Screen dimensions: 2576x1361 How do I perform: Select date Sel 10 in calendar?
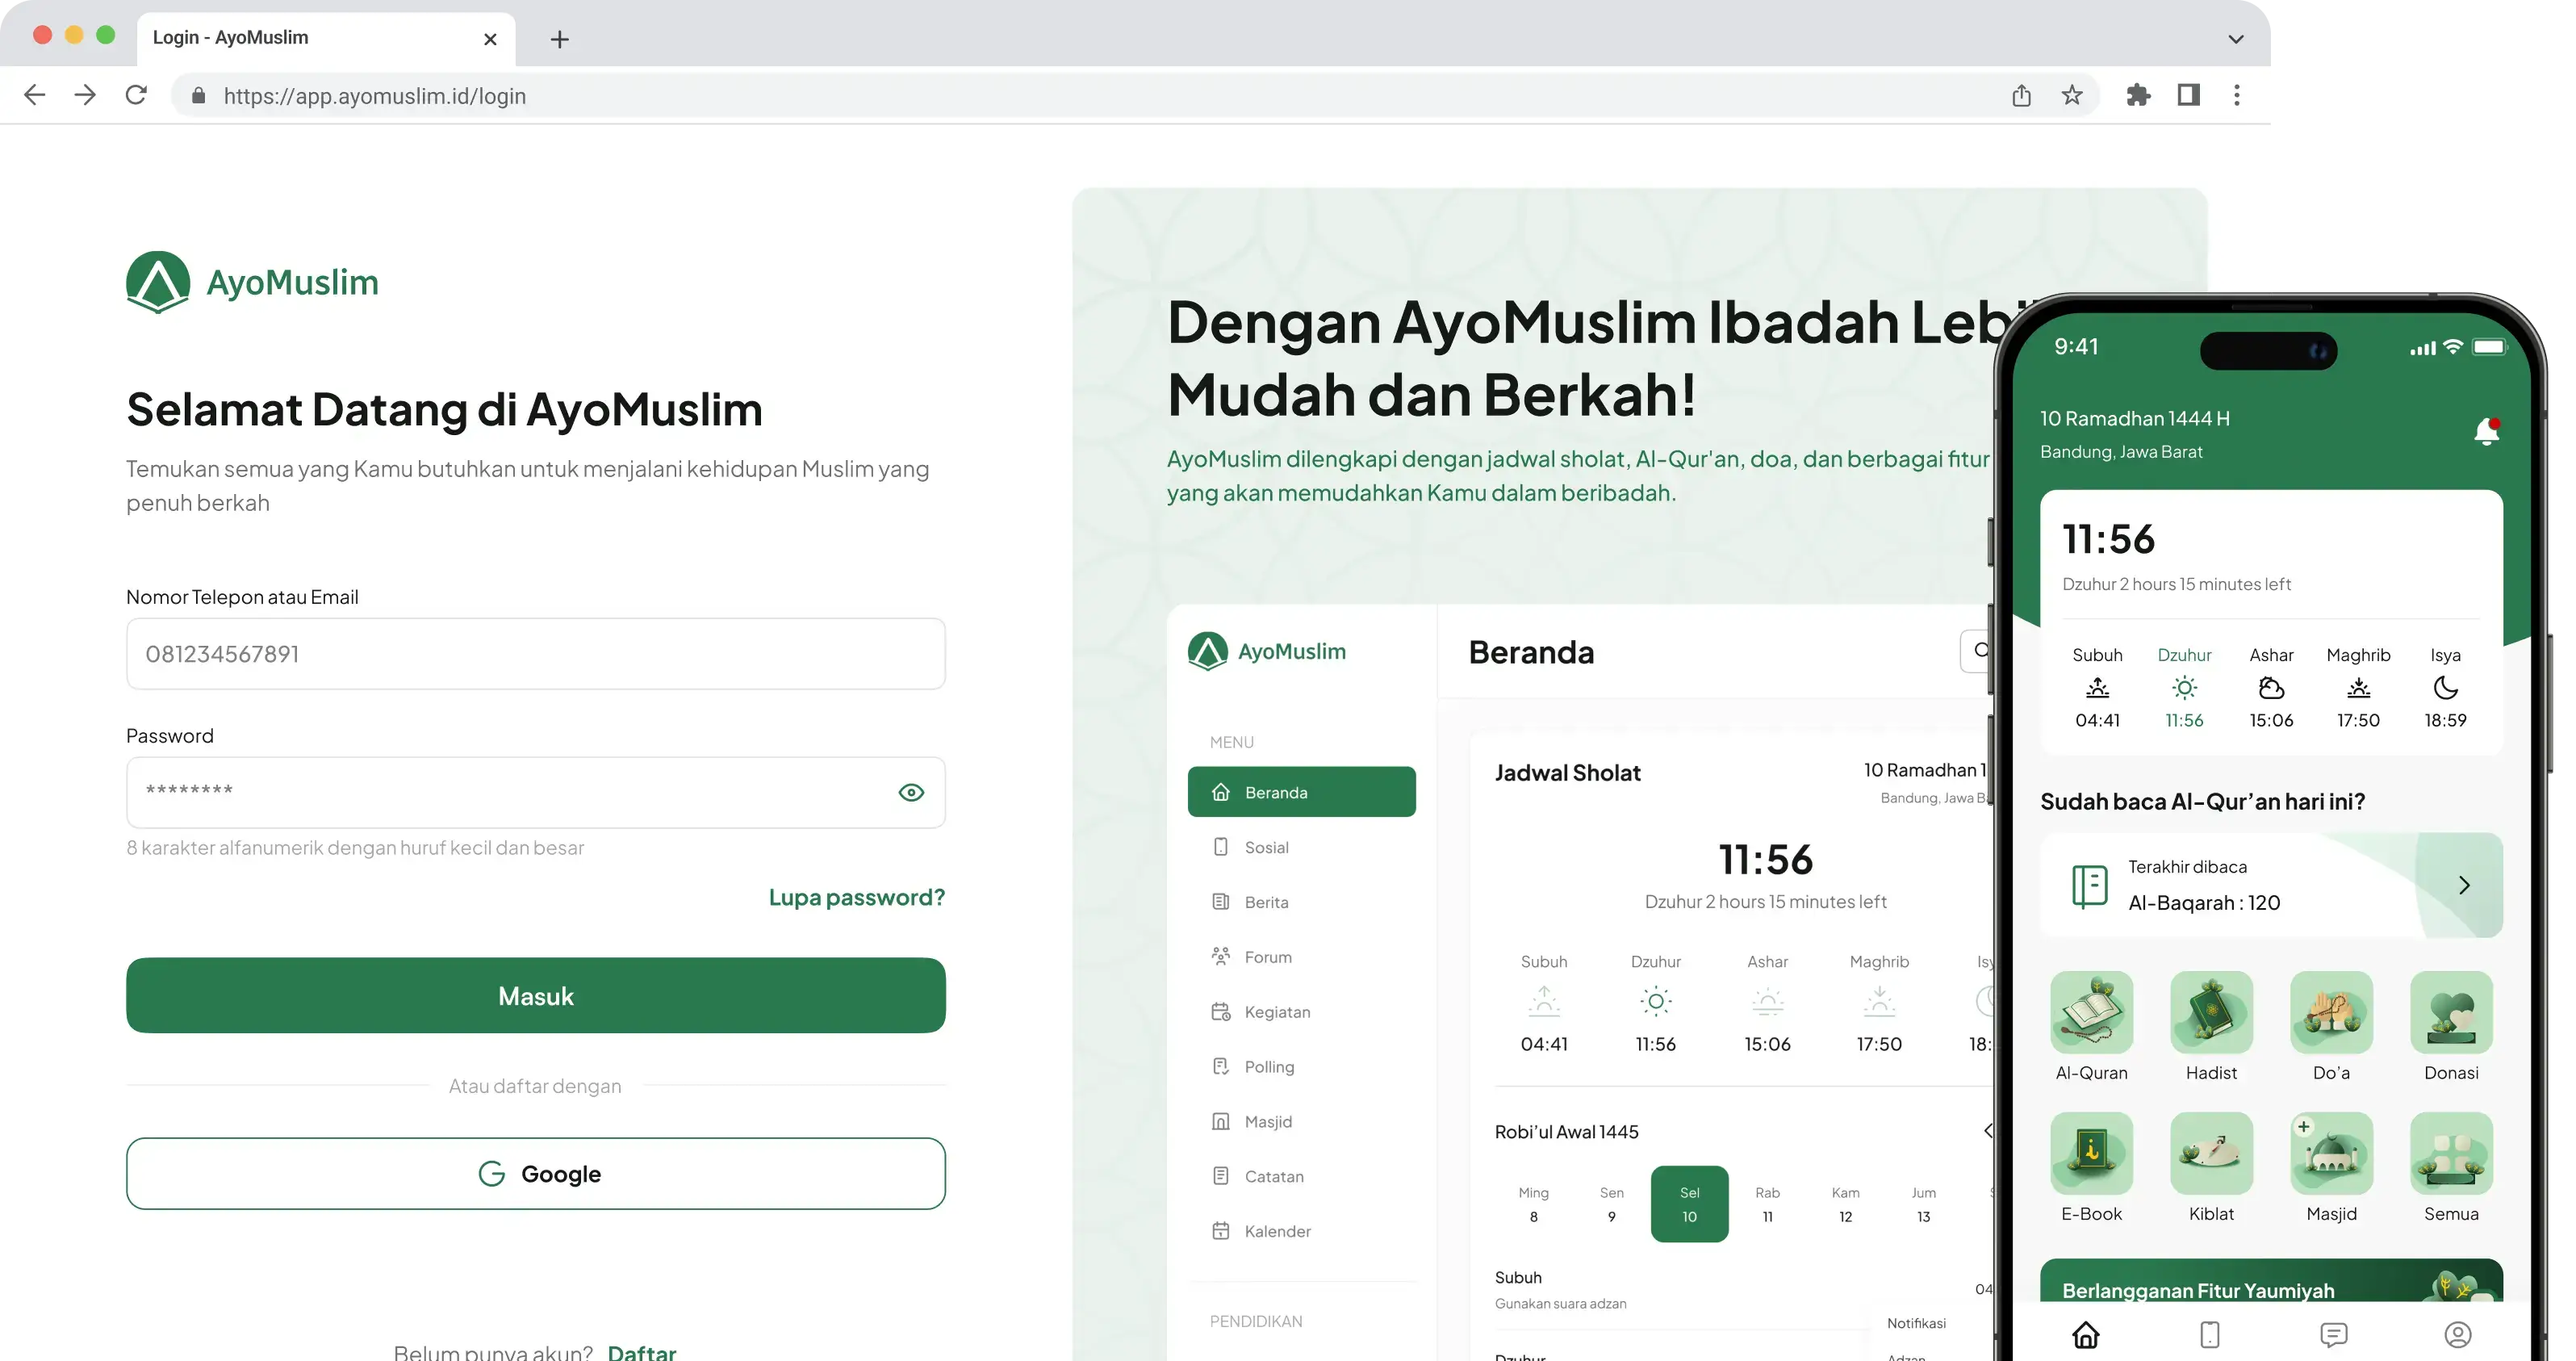pos(1689,1204)
